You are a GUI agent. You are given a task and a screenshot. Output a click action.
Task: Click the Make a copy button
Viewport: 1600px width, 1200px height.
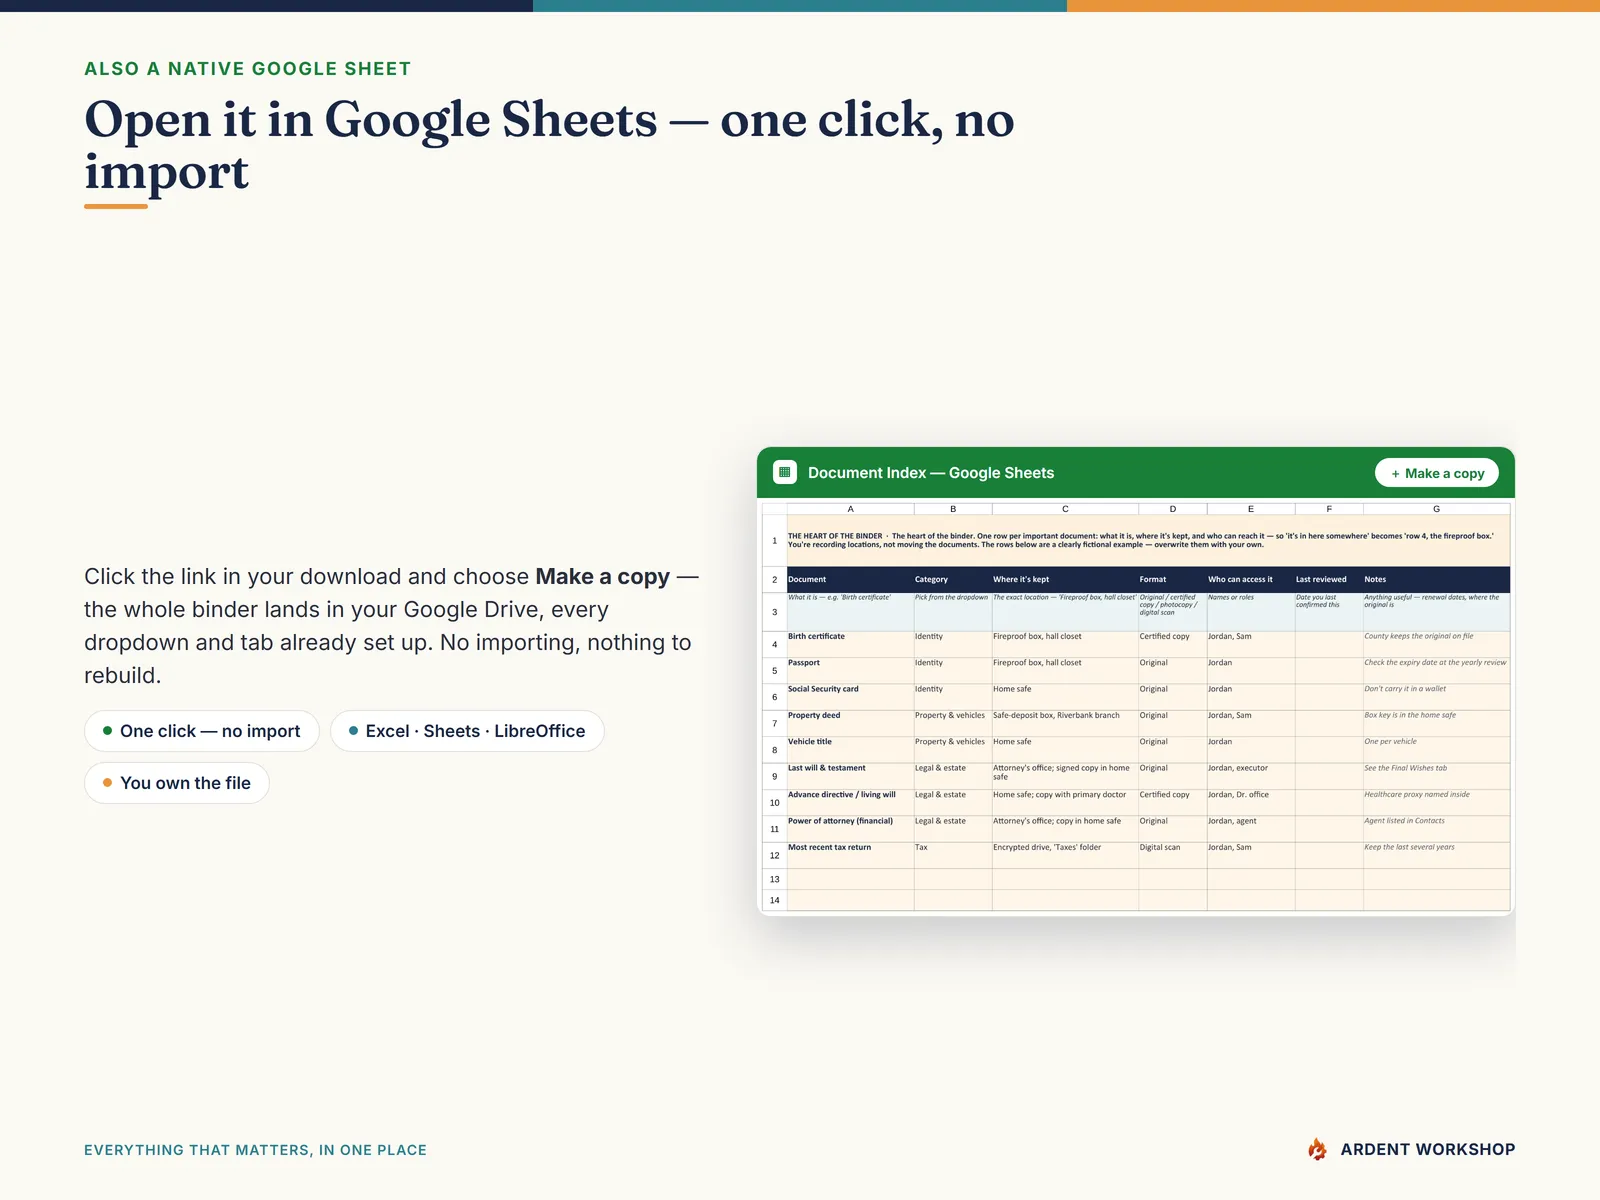click(x=1436, y=473)
